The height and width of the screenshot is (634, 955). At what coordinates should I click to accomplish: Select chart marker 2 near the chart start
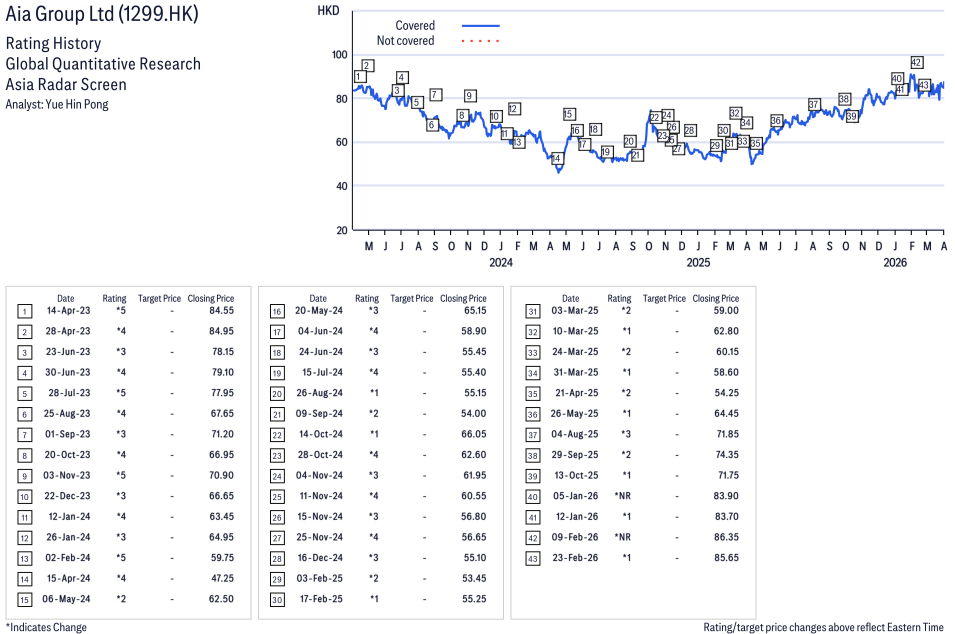tap(367, 66)
